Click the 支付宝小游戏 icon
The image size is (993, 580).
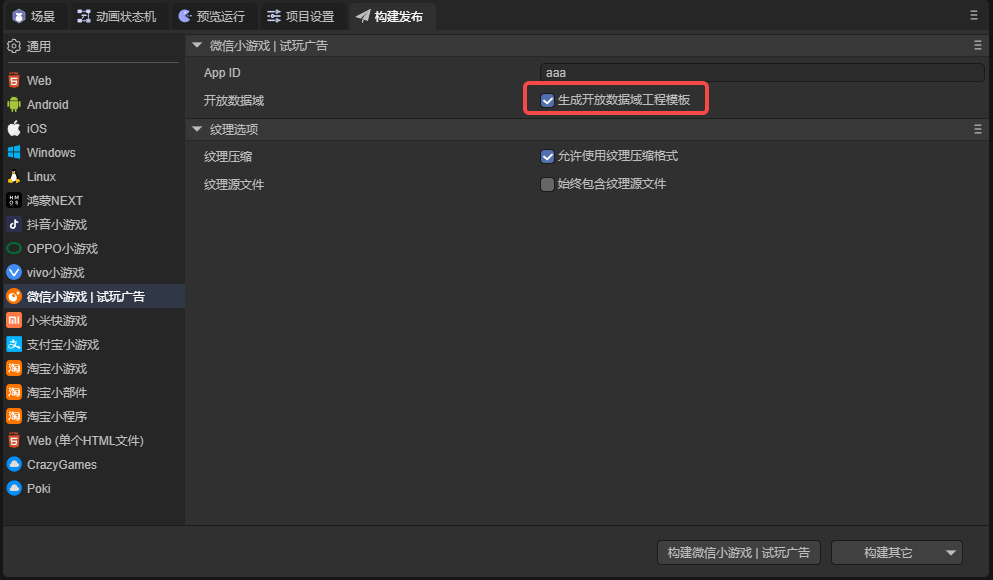[14, 345]
